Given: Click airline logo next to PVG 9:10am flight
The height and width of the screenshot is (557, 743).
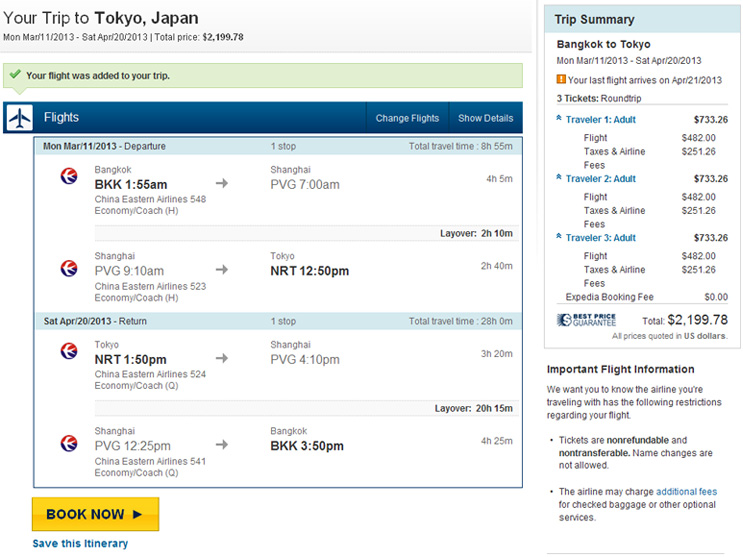Looking at the screenshot, I should [x=68, y=270].
